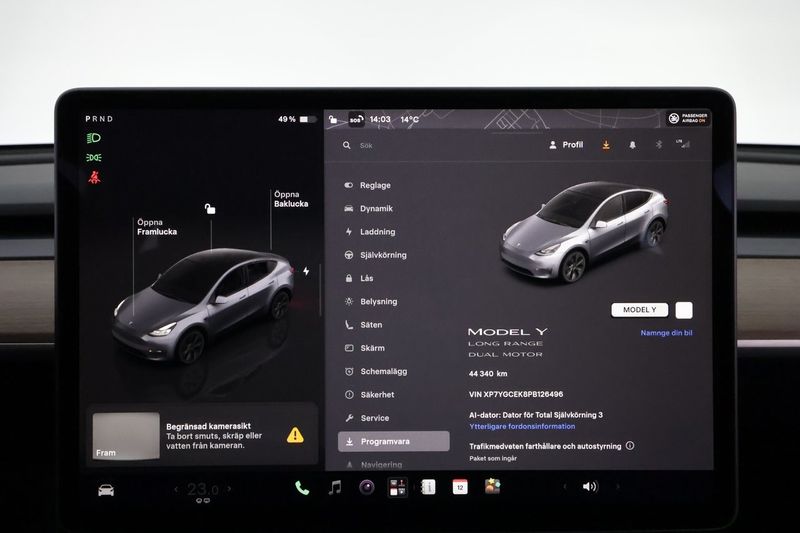Click the Namnge din bil link

[666, 333]
